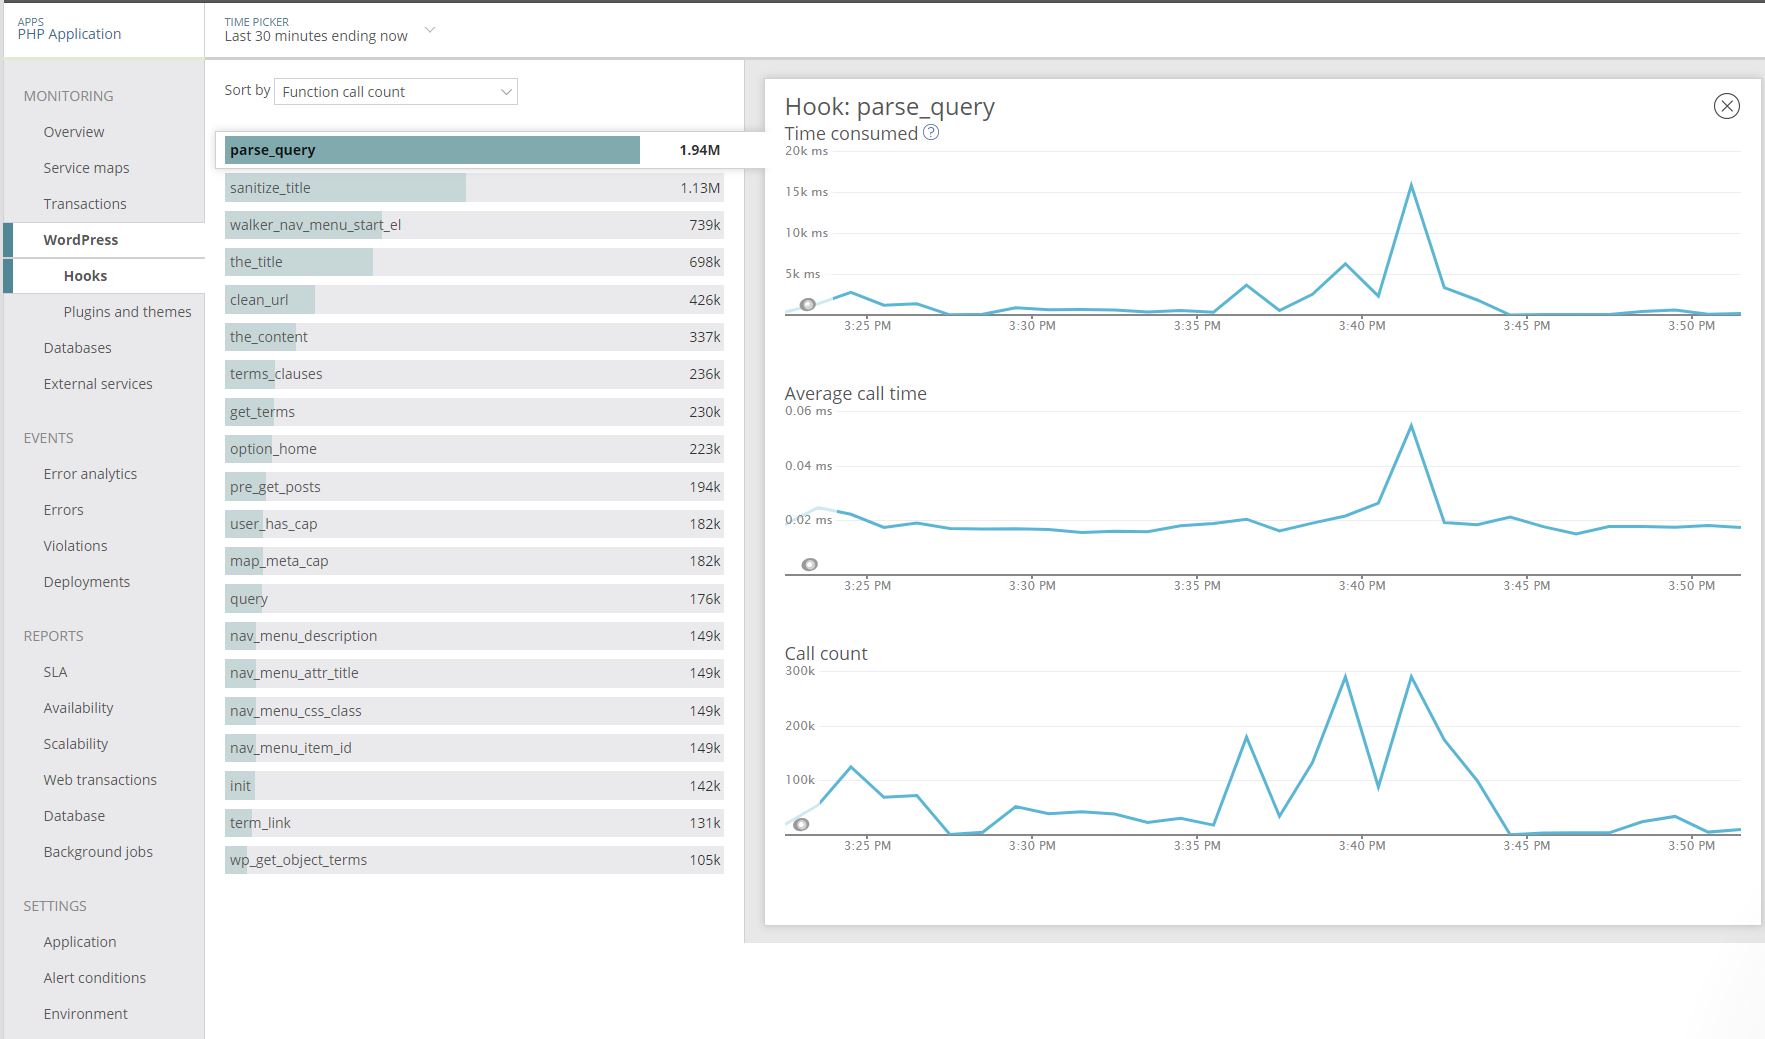View the SLA report
This screenshot has height=1039, width=1765.
point(55,672)
